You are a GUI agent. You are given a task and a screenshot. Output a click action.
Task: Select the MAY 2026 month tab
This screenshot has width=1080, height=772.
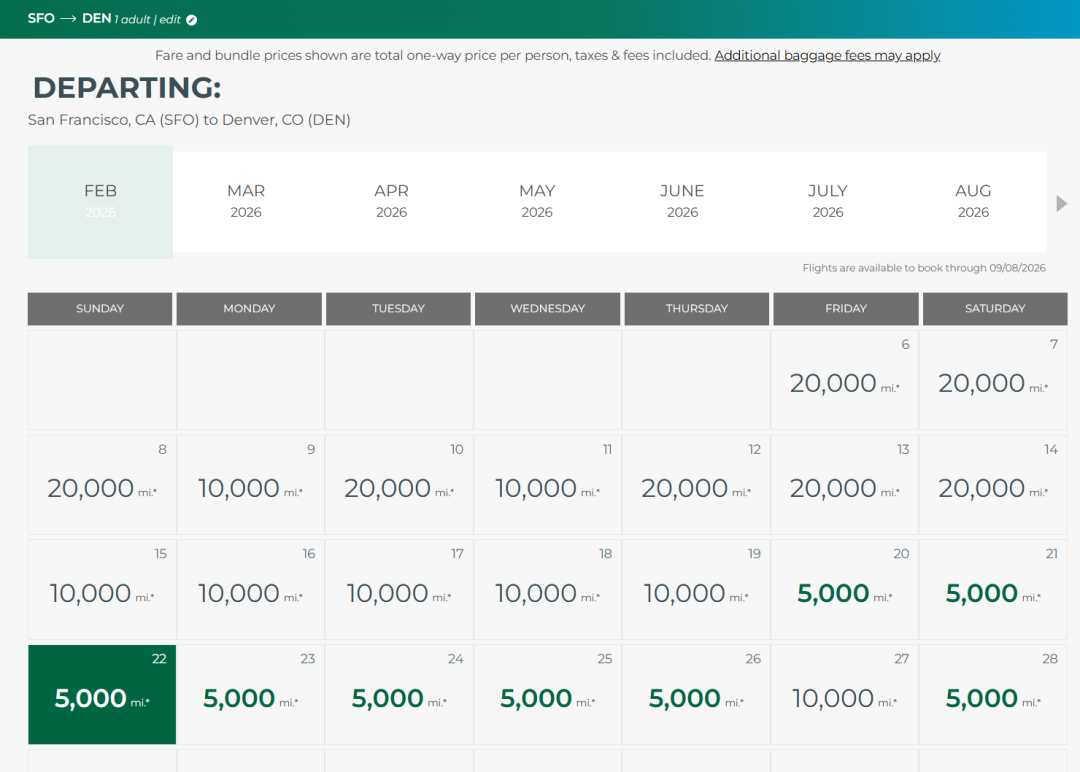click(537, 201)
